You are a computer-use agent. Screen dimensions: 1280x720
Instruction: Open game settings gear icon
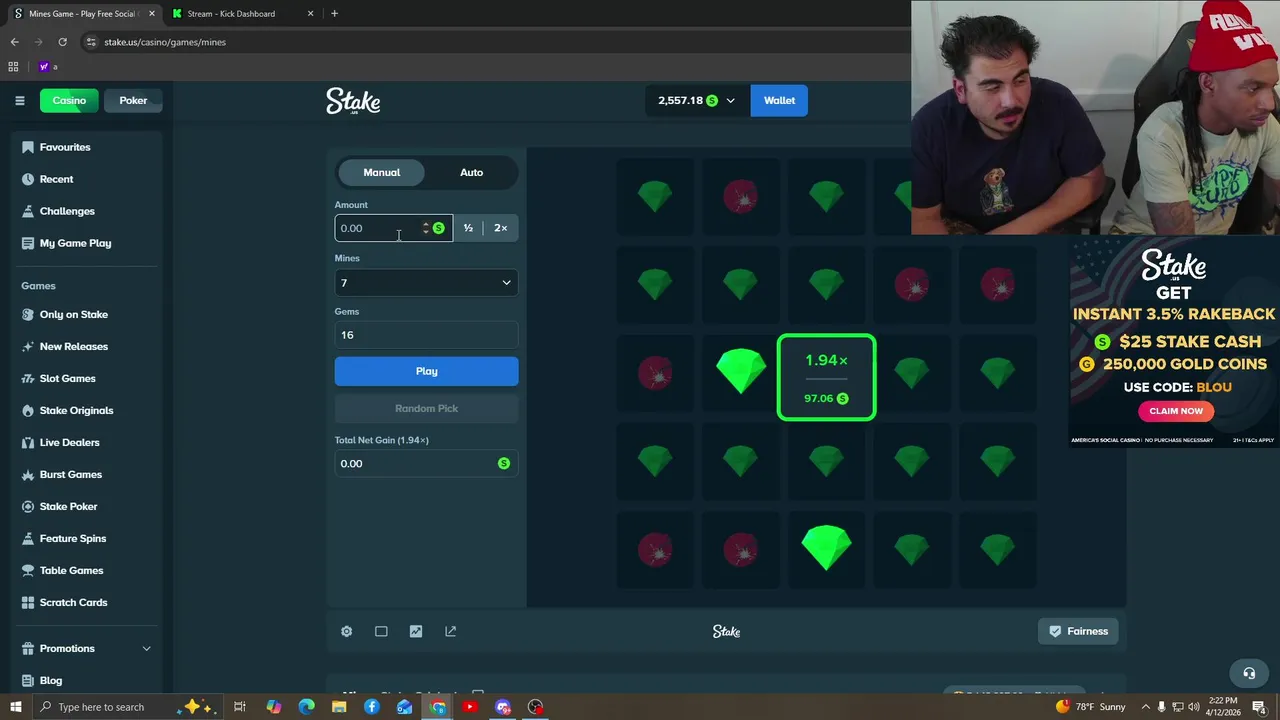point(346,631)
